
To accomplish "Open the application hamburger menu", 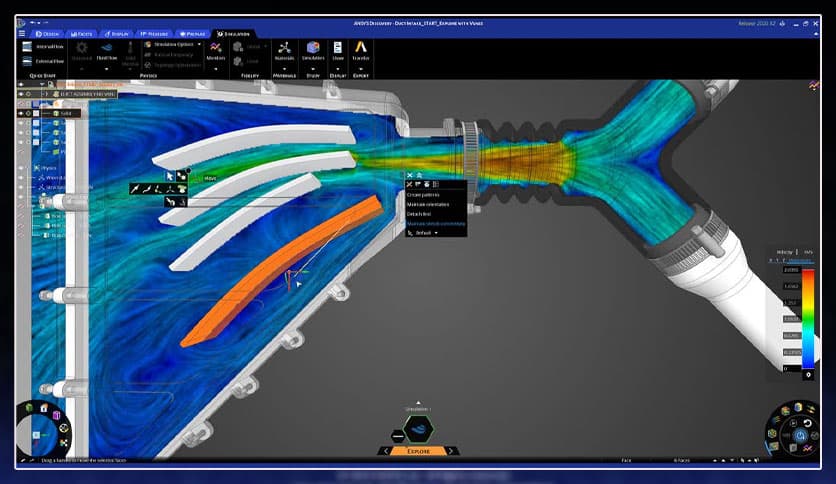I will (x=22, y=34).
